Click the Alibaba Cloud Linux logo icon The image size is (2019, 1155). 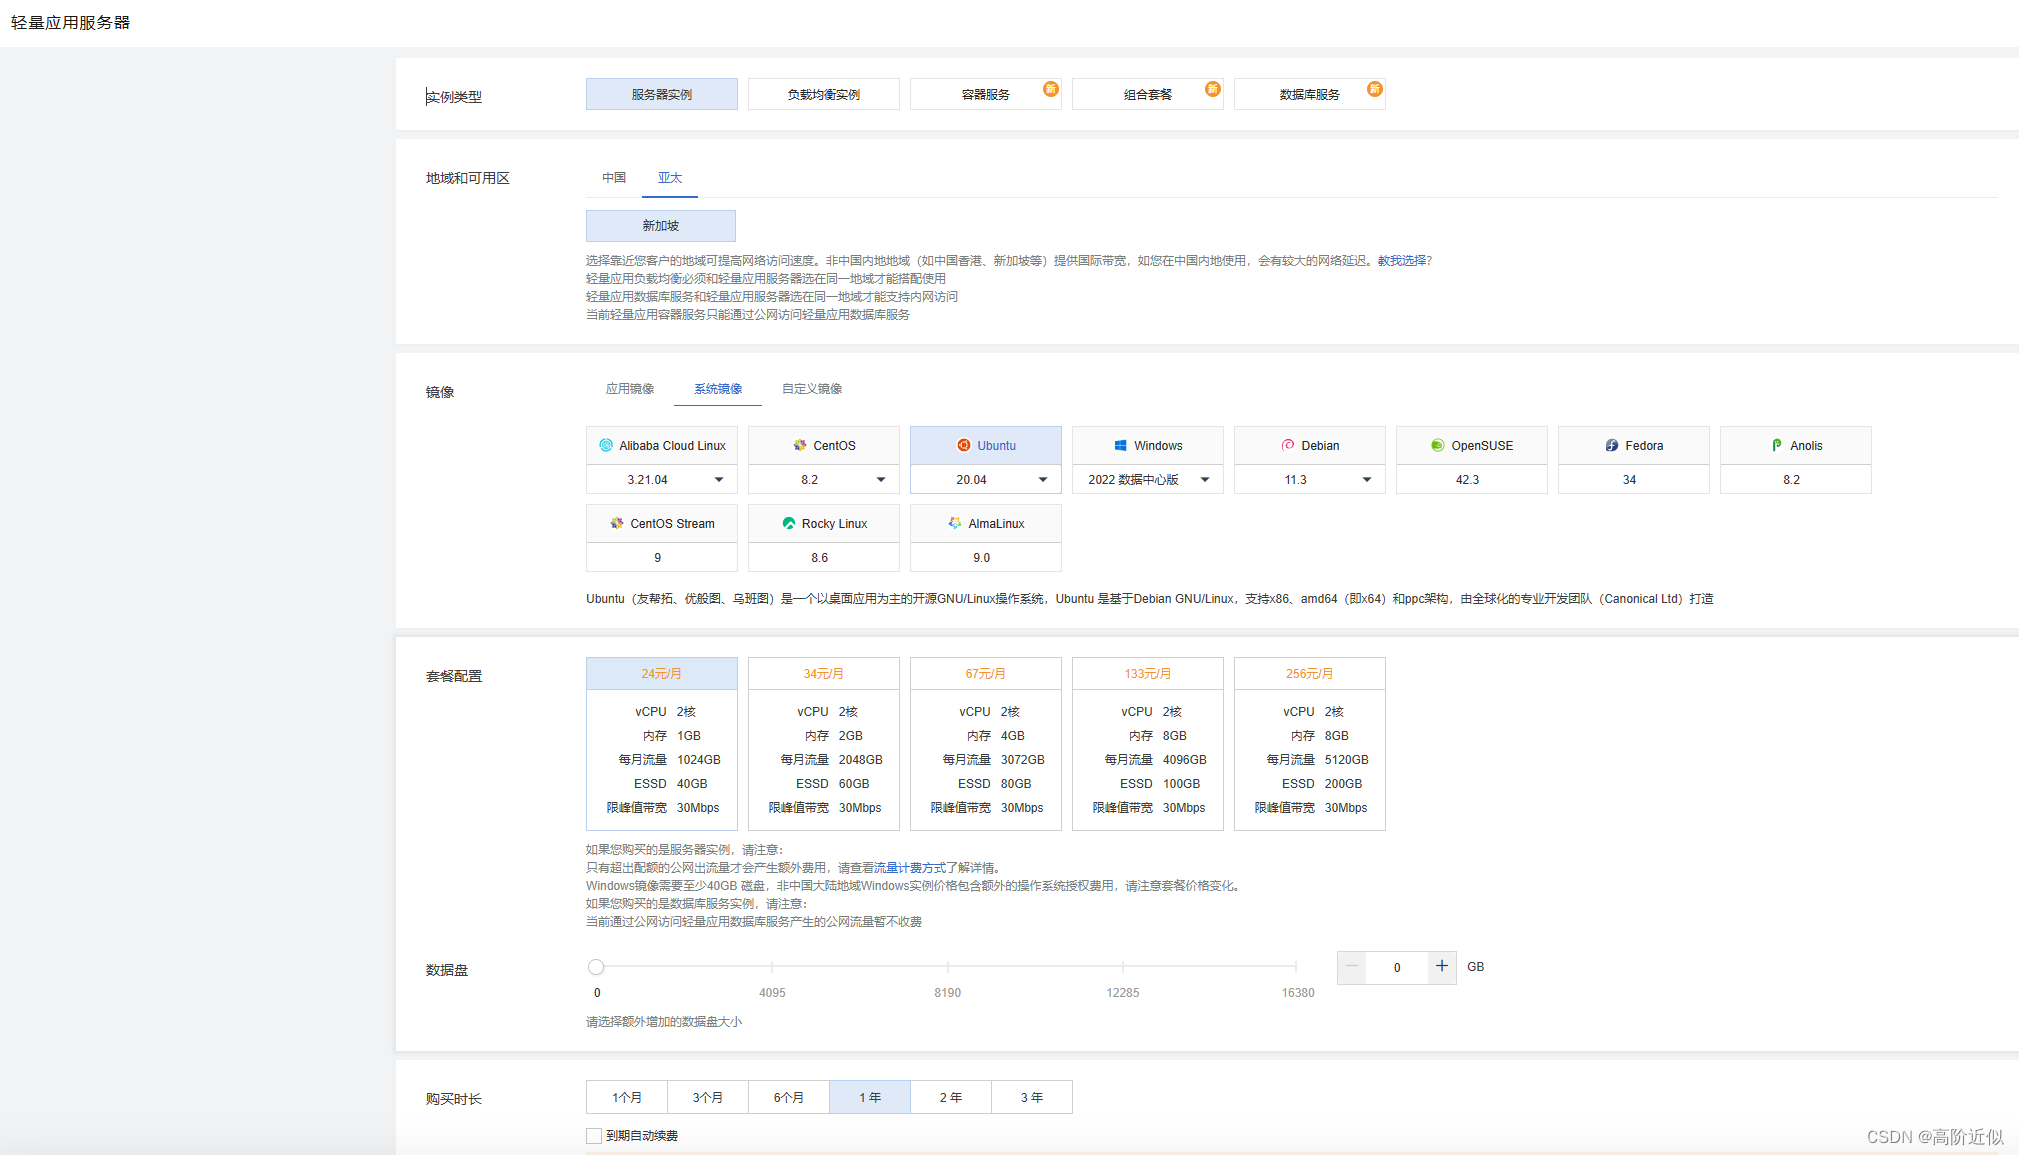606,445
